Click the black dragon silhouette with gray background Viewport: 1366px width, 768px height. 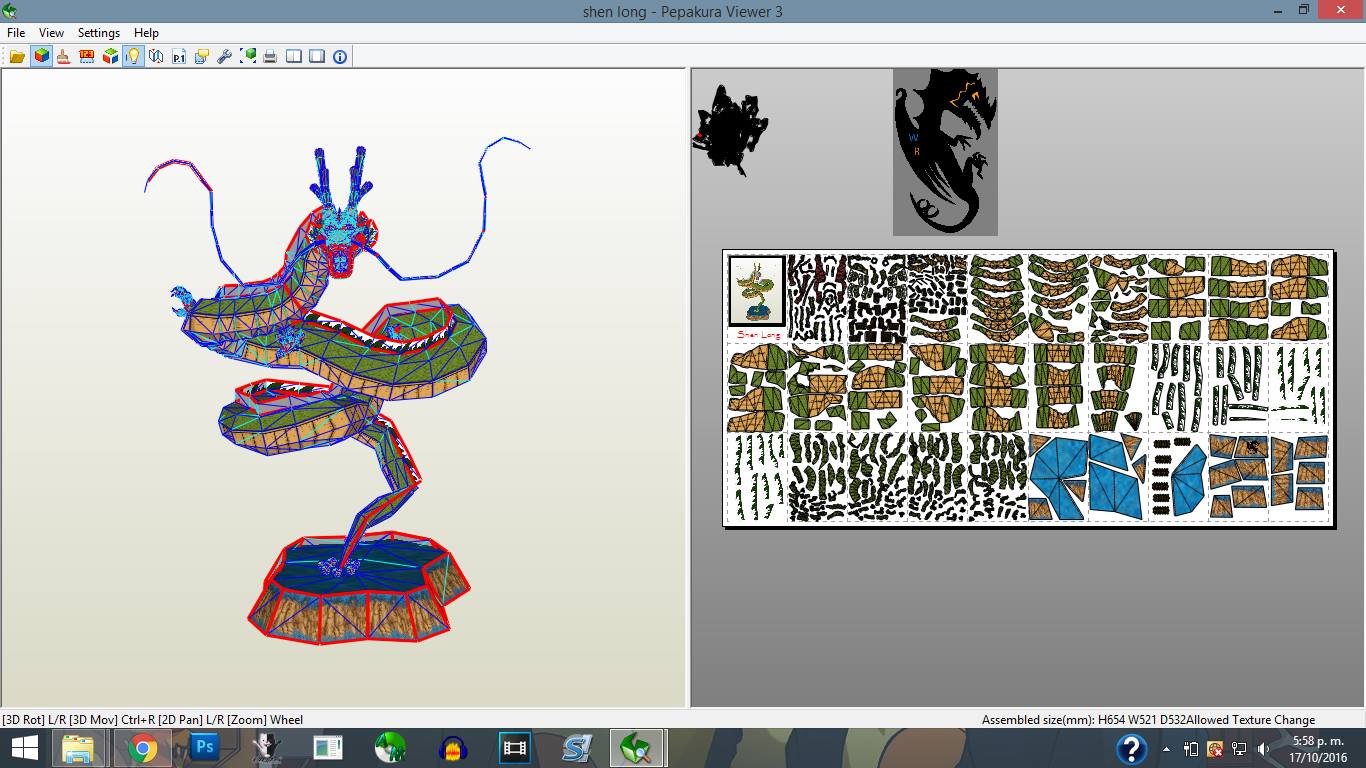pyautogui.click(x=945, y=152)
